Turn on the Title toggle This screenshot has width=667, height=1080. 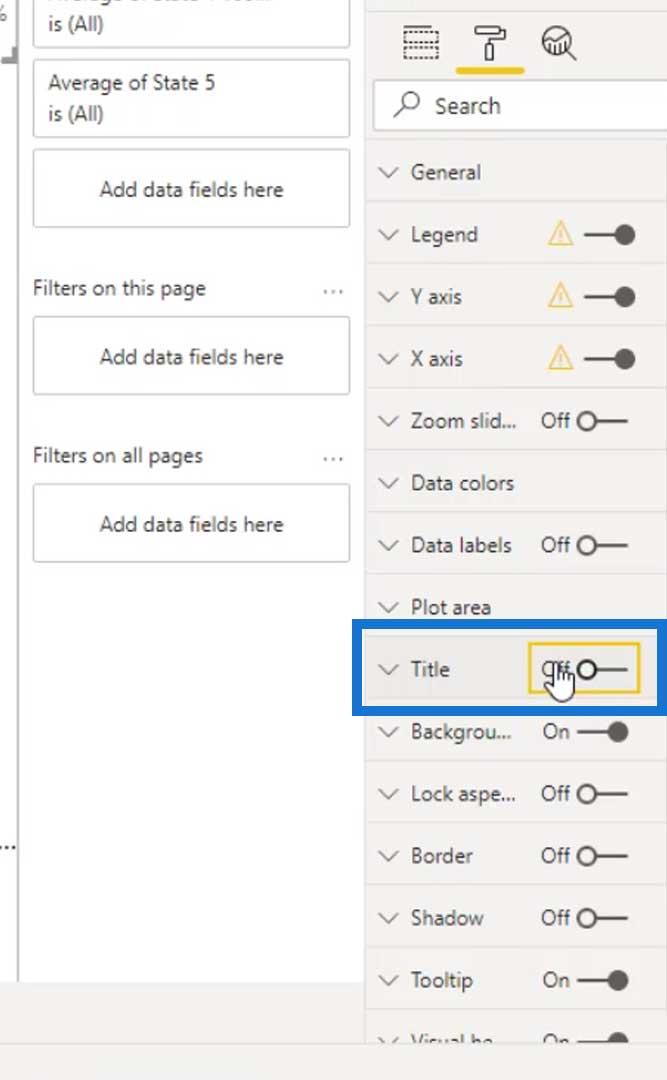(x=602, y=669)
